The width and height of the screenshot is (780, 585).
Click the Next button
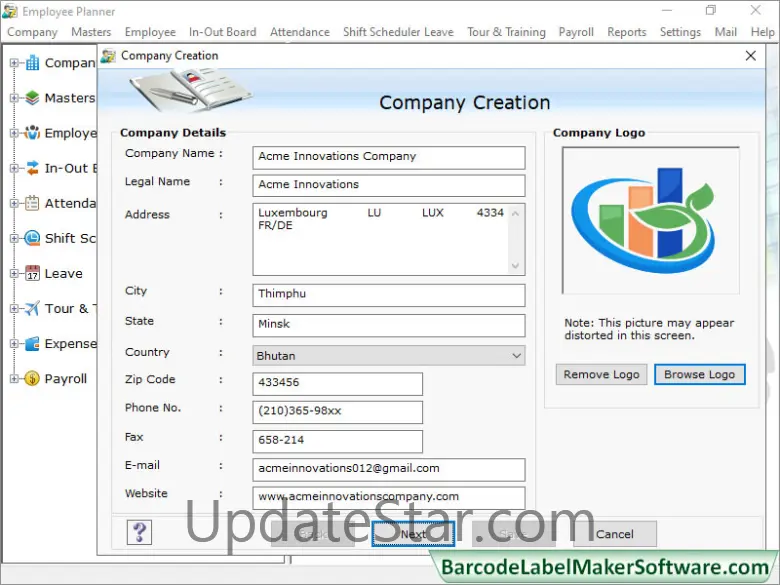coord(413,534)
